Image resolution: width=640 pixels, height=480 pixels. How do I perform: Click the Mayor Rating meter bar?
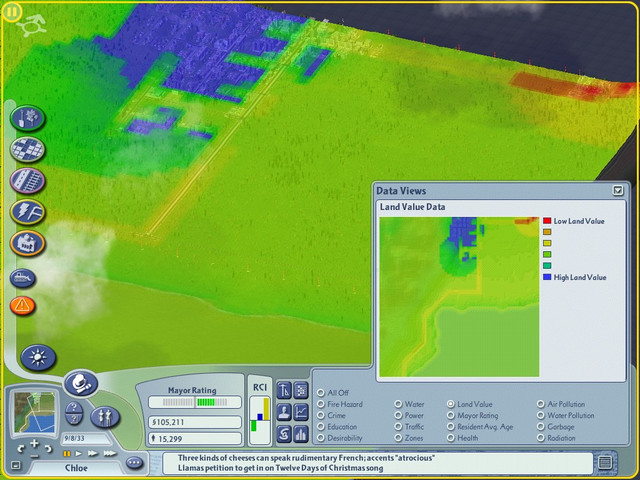195,402
